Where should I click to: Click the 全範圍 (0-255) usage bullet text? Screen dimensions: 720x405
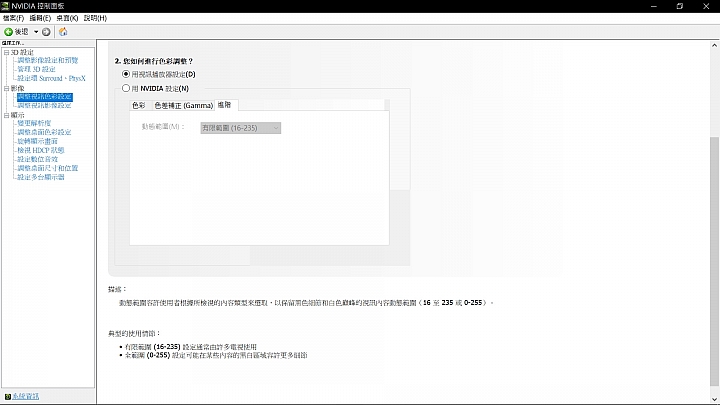(x=216, y=355)
